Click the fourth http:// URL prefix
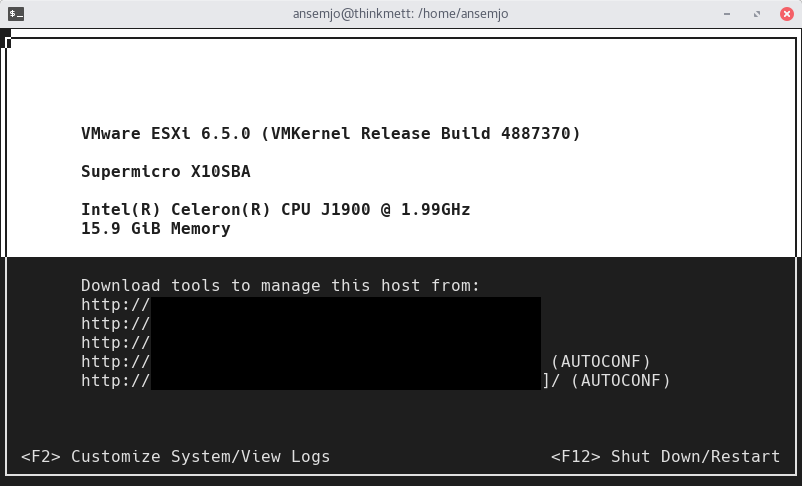 click(115, 361)
